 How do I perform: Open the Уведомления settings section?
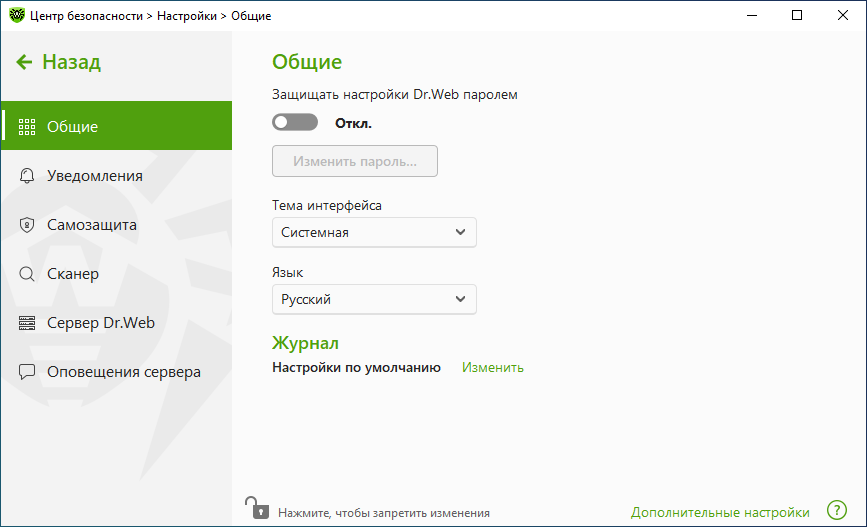(x=117, y=176)
